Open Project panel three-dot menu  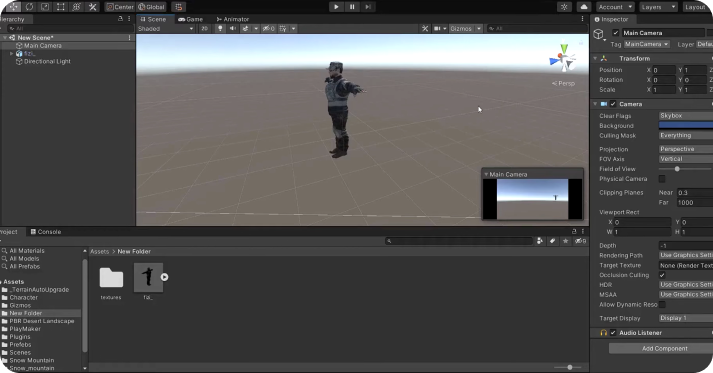pos(582,232)
